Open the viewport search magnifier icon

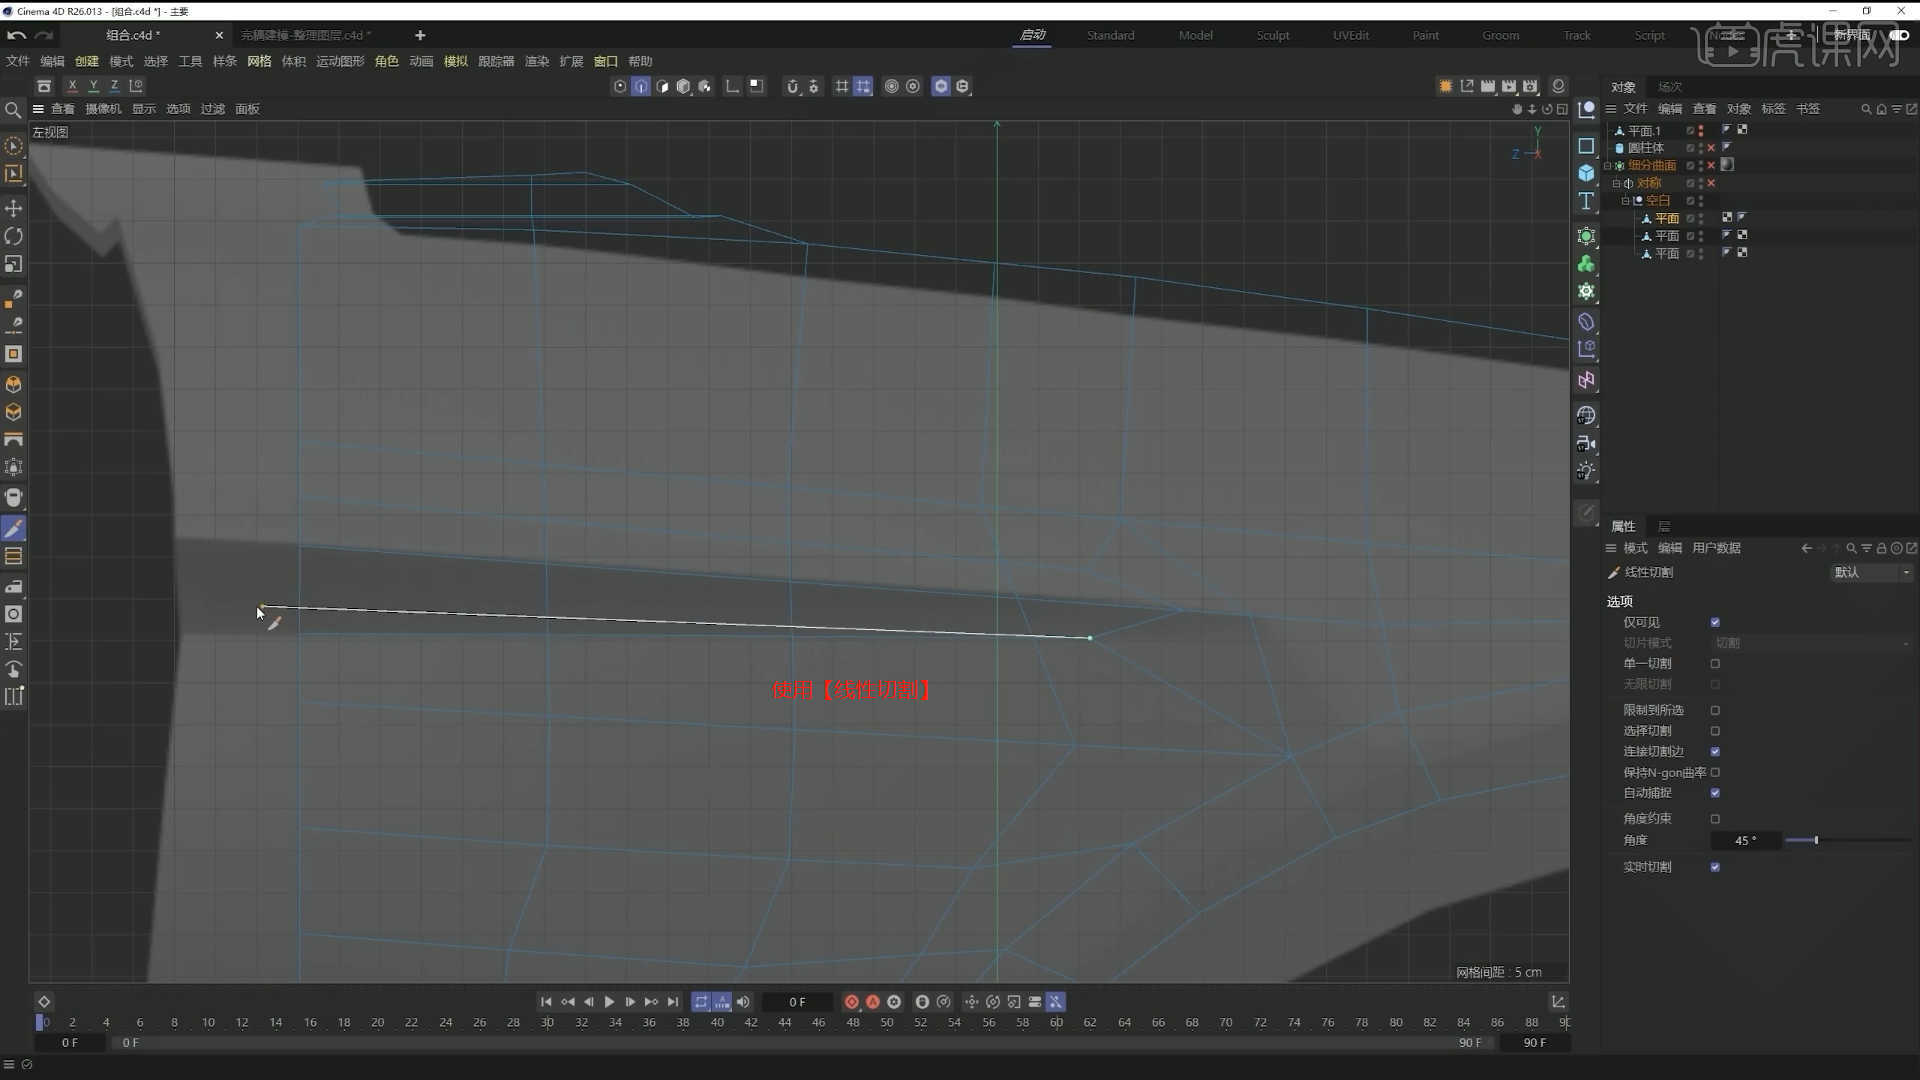coord(13,110)
